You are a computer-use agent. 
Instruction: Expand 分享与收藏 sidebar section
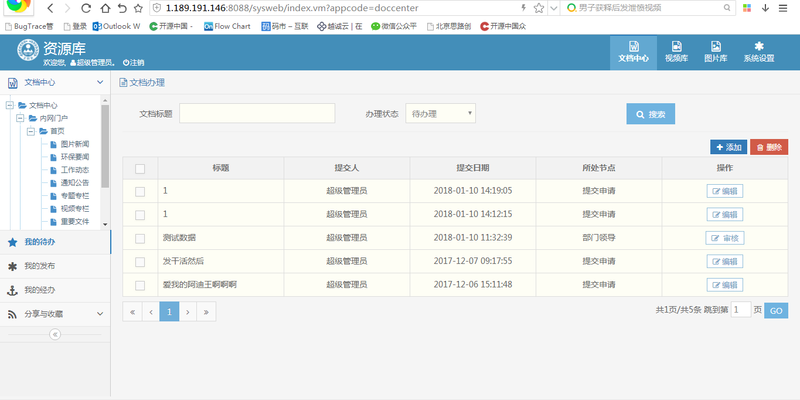(x=55, y=314)
